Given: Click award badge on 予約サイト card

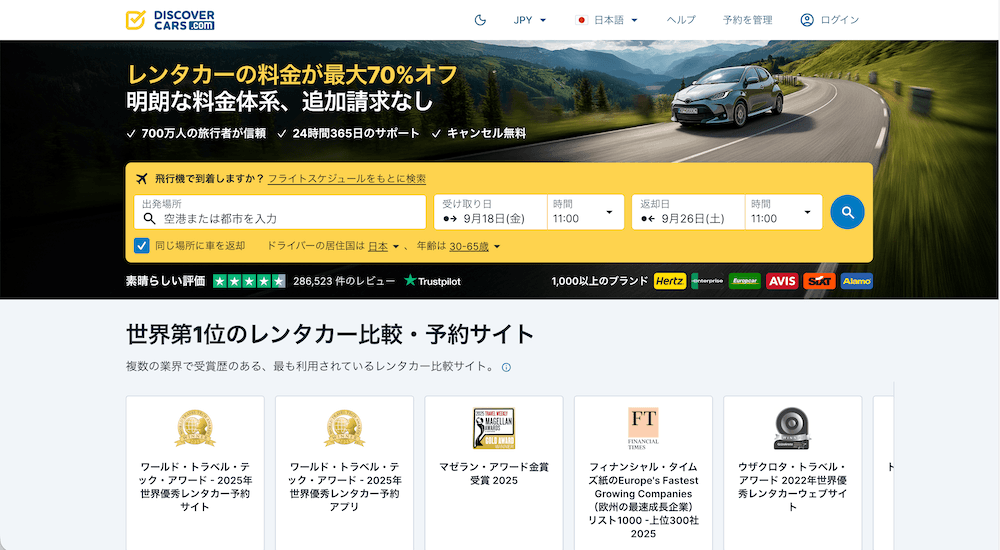Looking at the screenshot, I should click(195, 428).
